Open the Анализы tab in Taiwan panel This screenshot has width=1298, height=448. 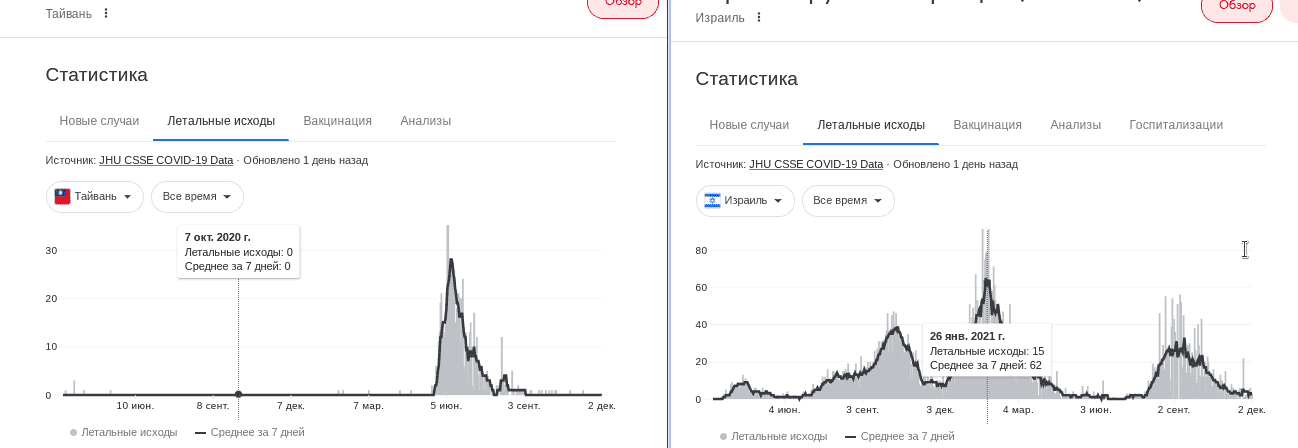click(x=425, y=121)
